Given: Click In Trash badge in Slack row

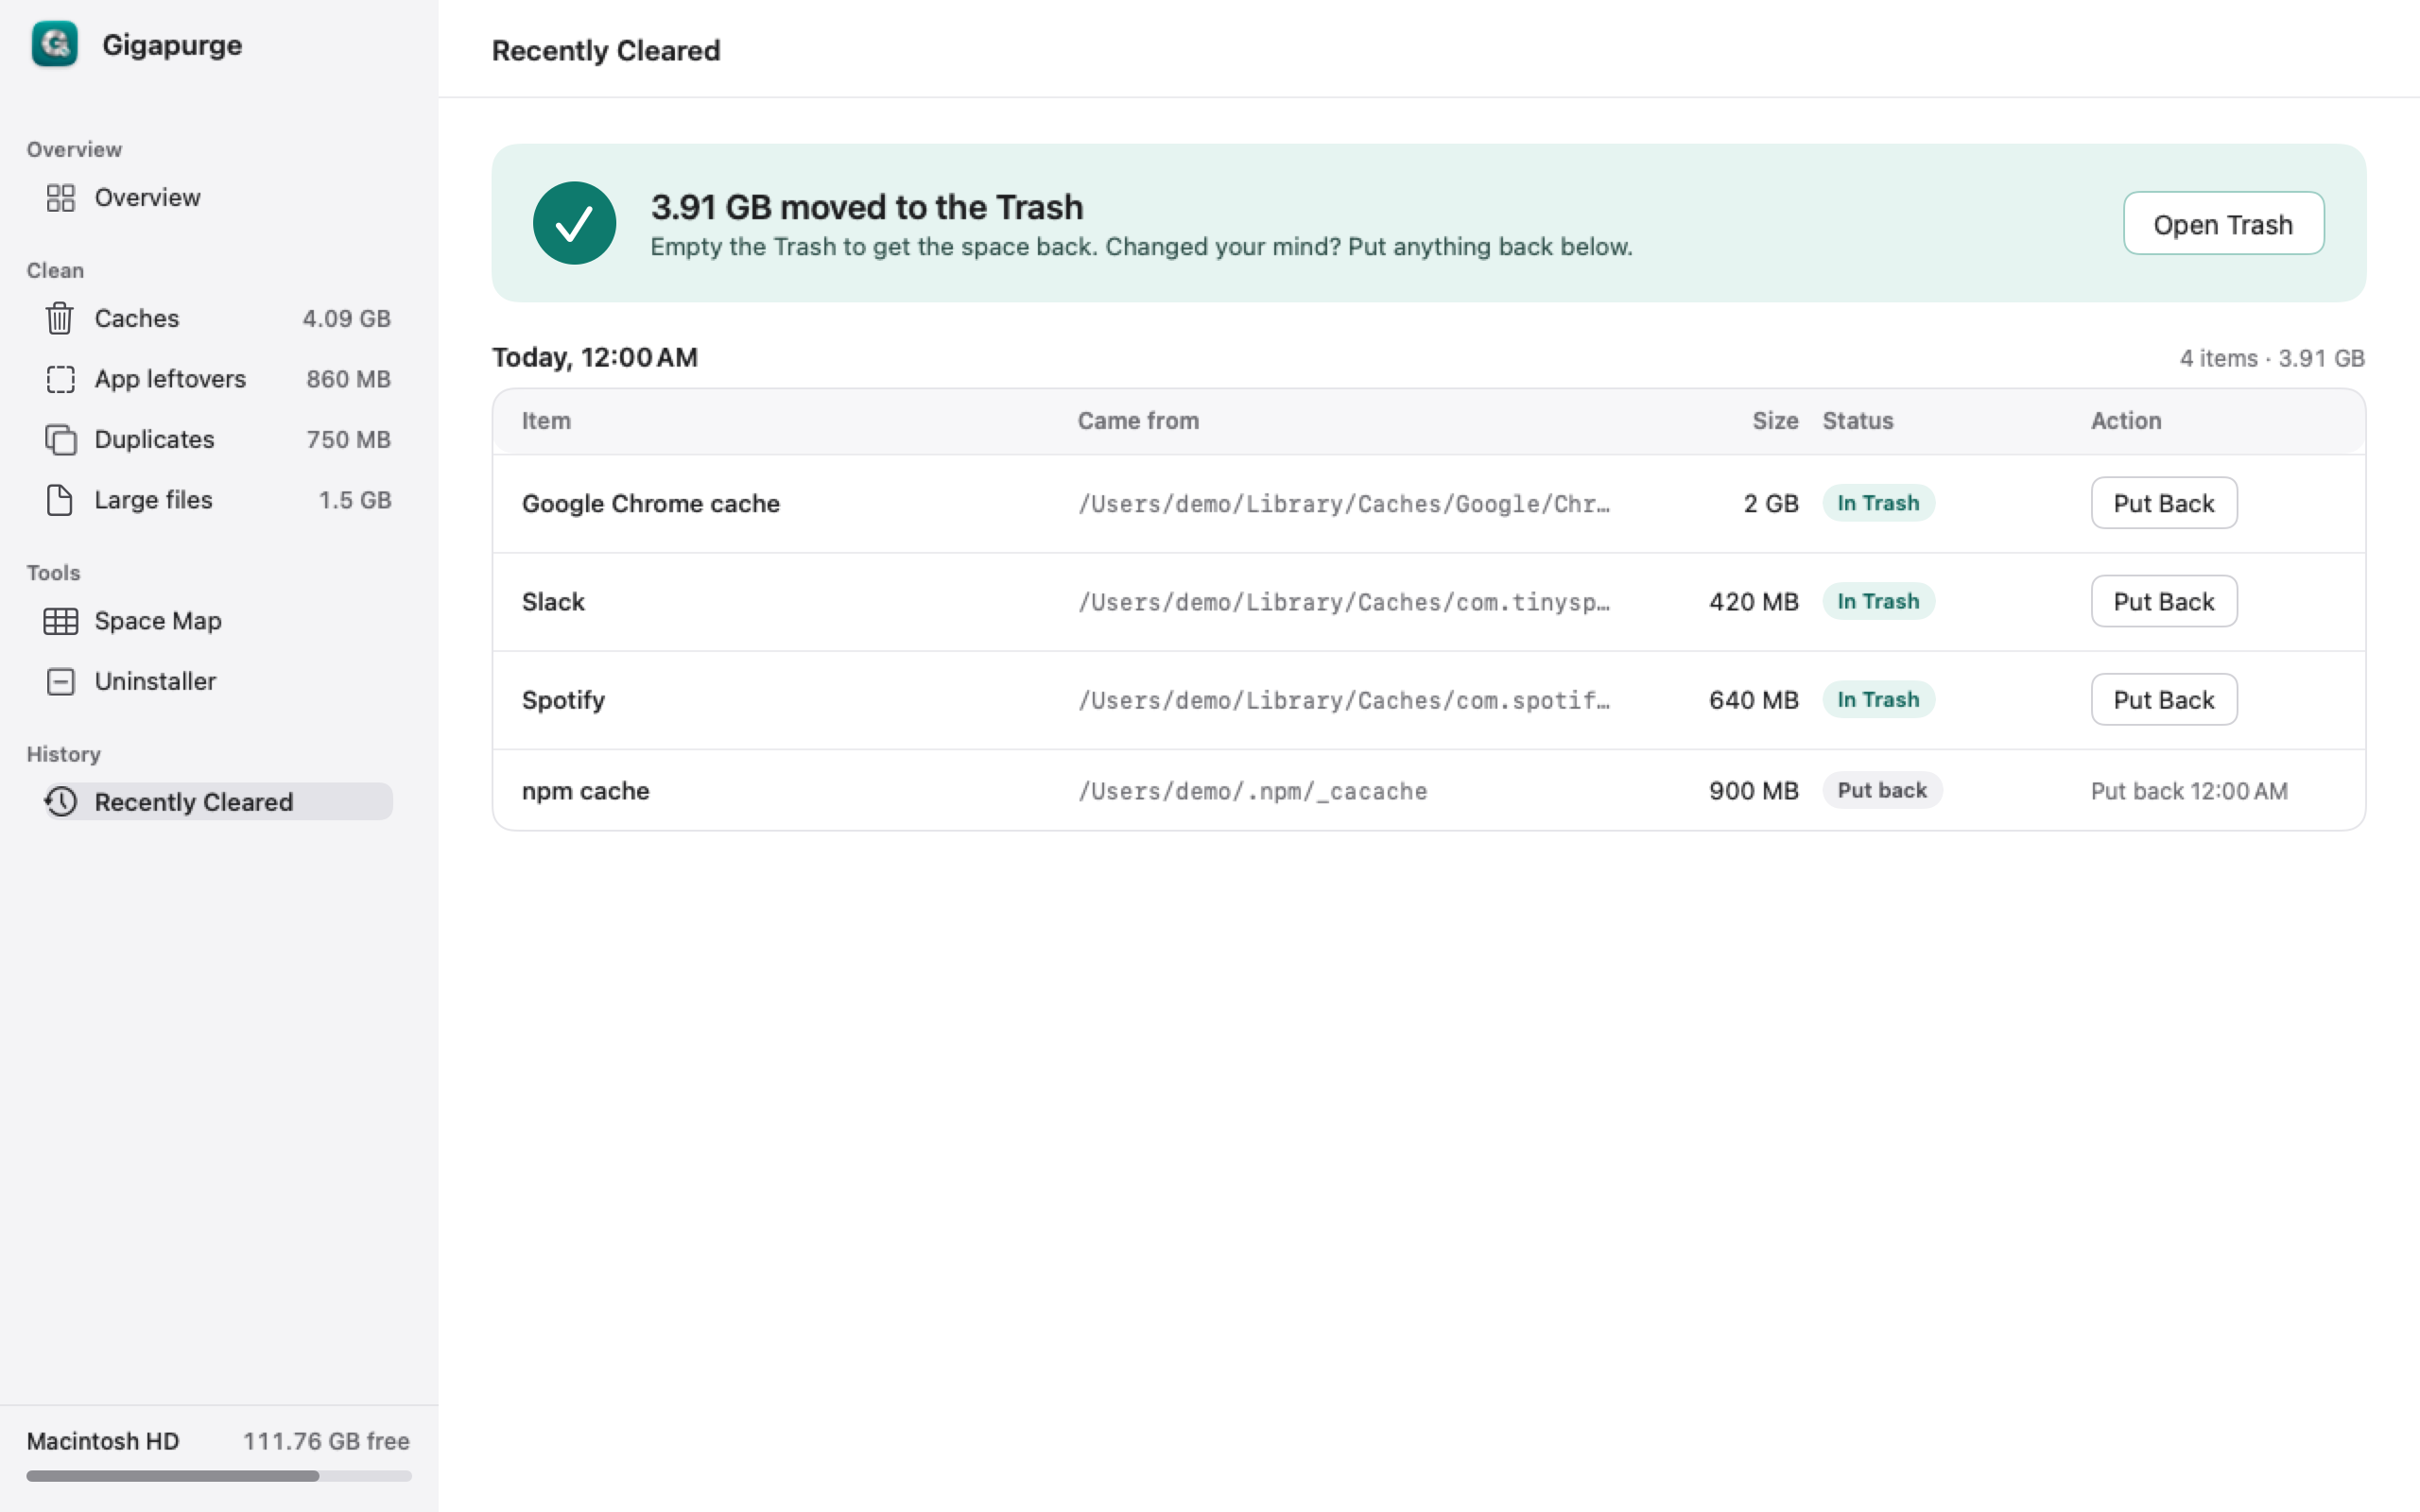Looking at the screenshot, I should 1878,601.
